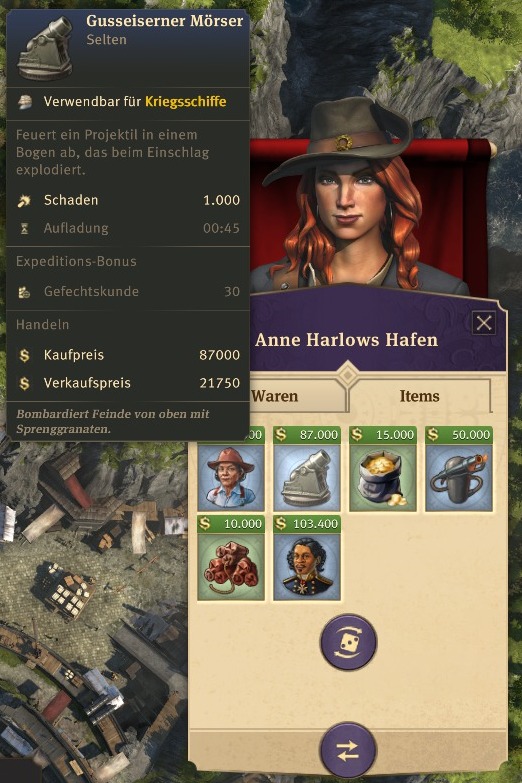Open the Items tab
The image size is (522, 783).
pos(420,396)
